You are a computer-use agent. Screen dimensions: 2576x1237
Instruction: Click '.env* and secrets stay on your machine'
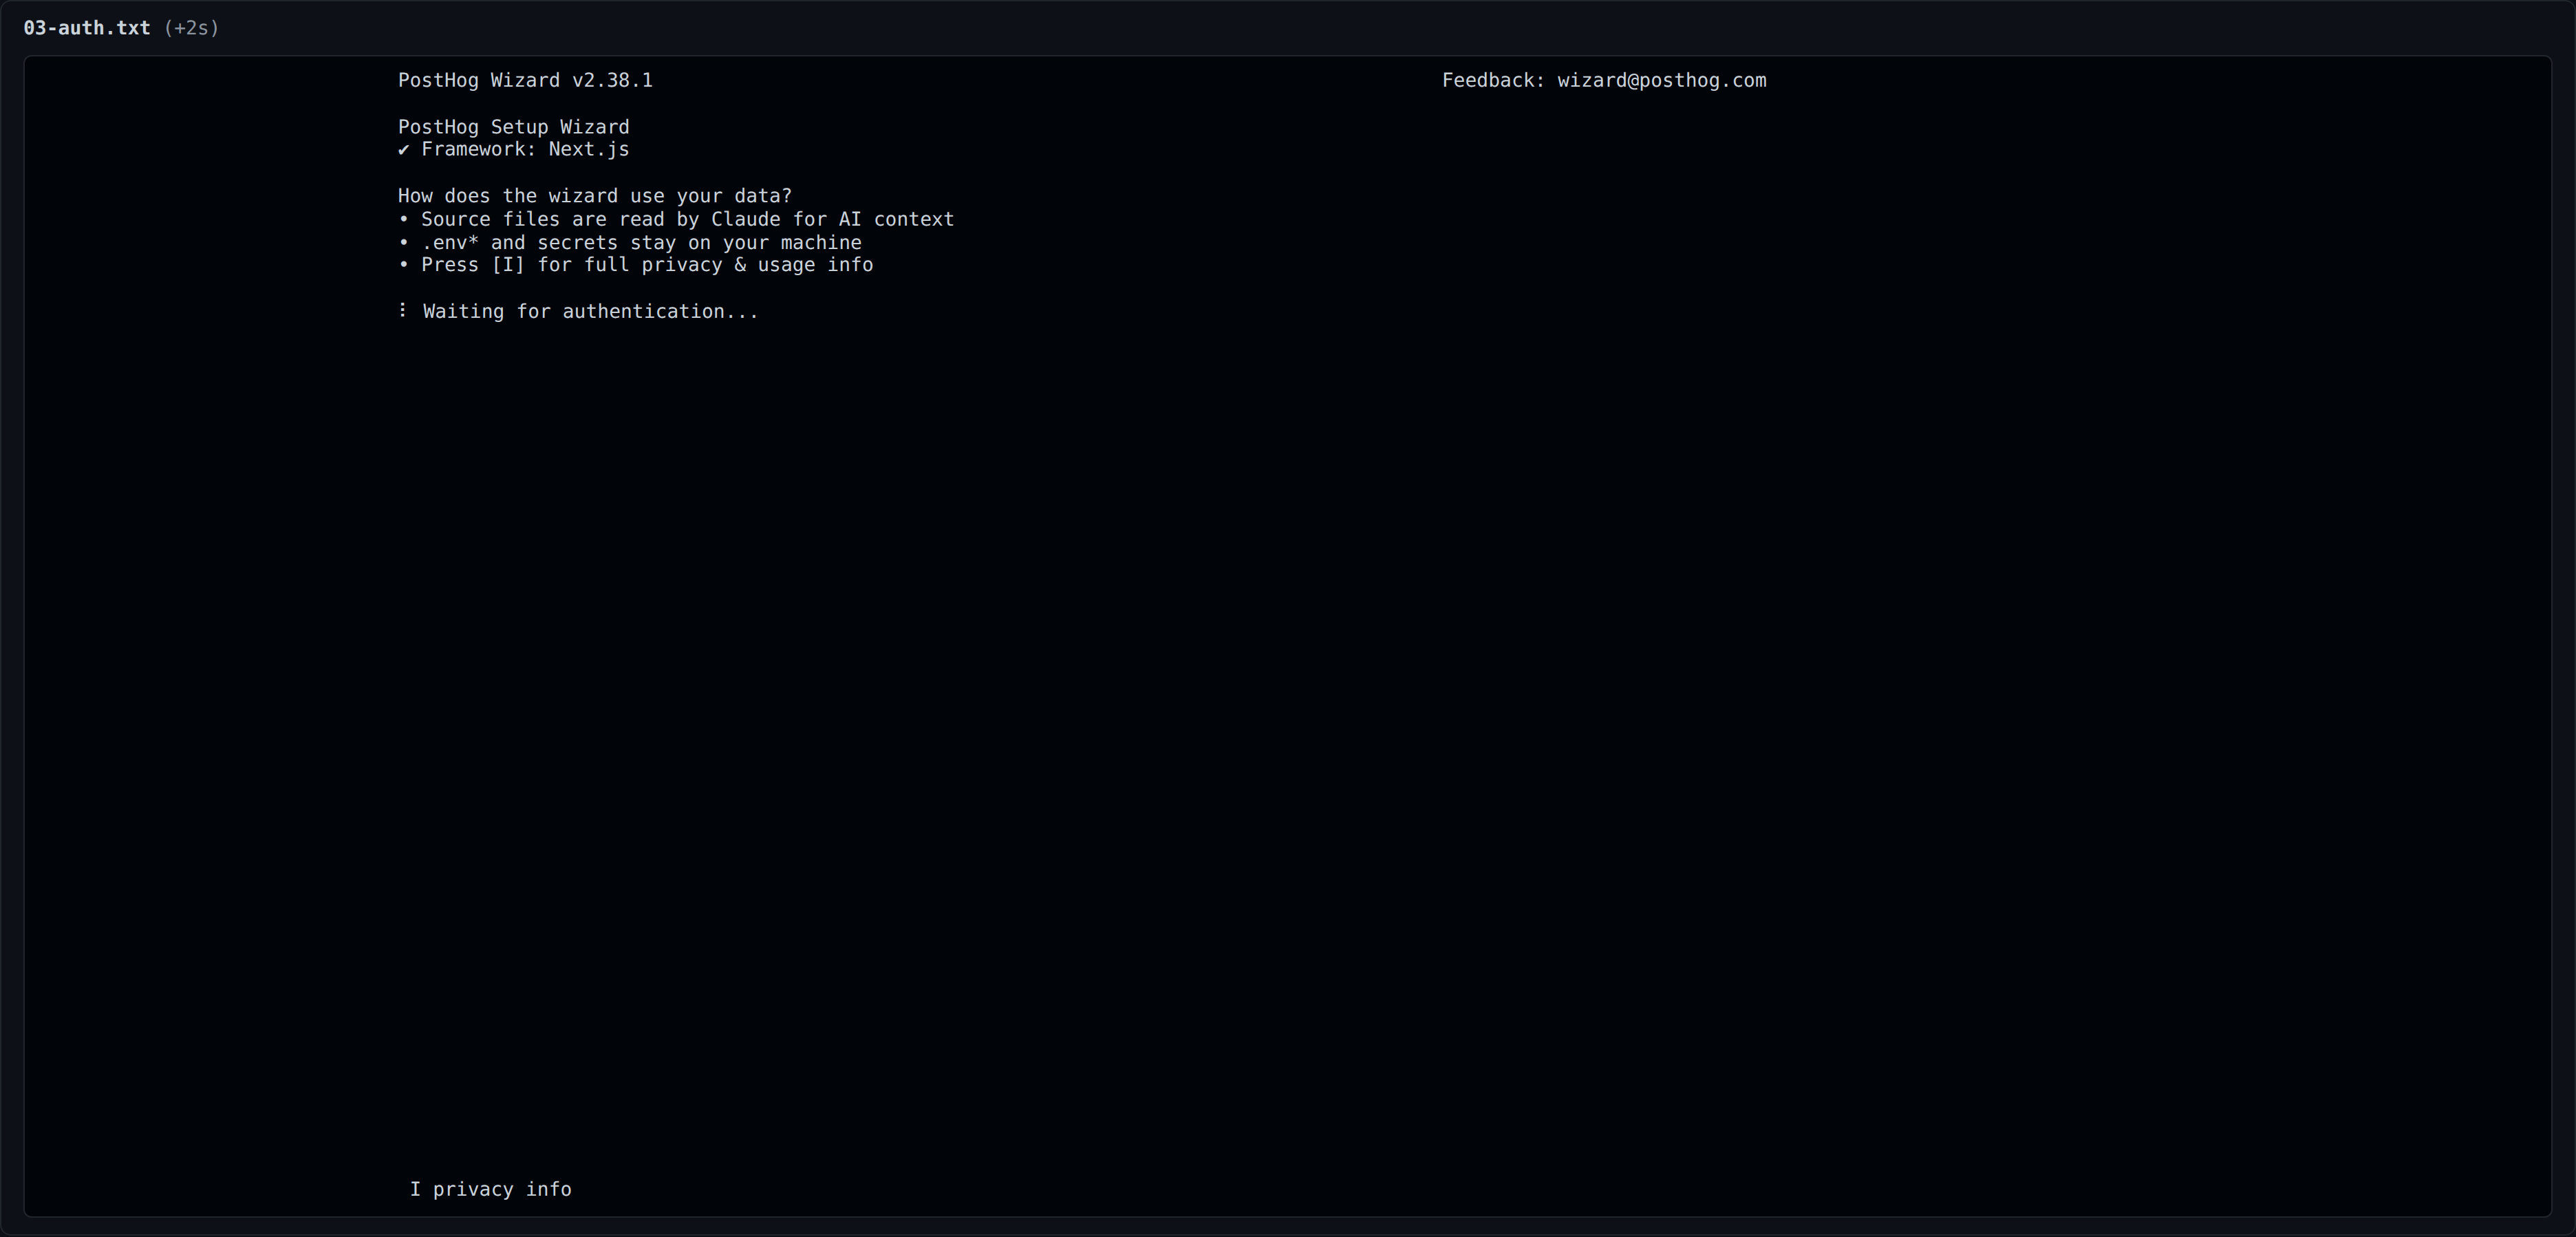point(630,242)
